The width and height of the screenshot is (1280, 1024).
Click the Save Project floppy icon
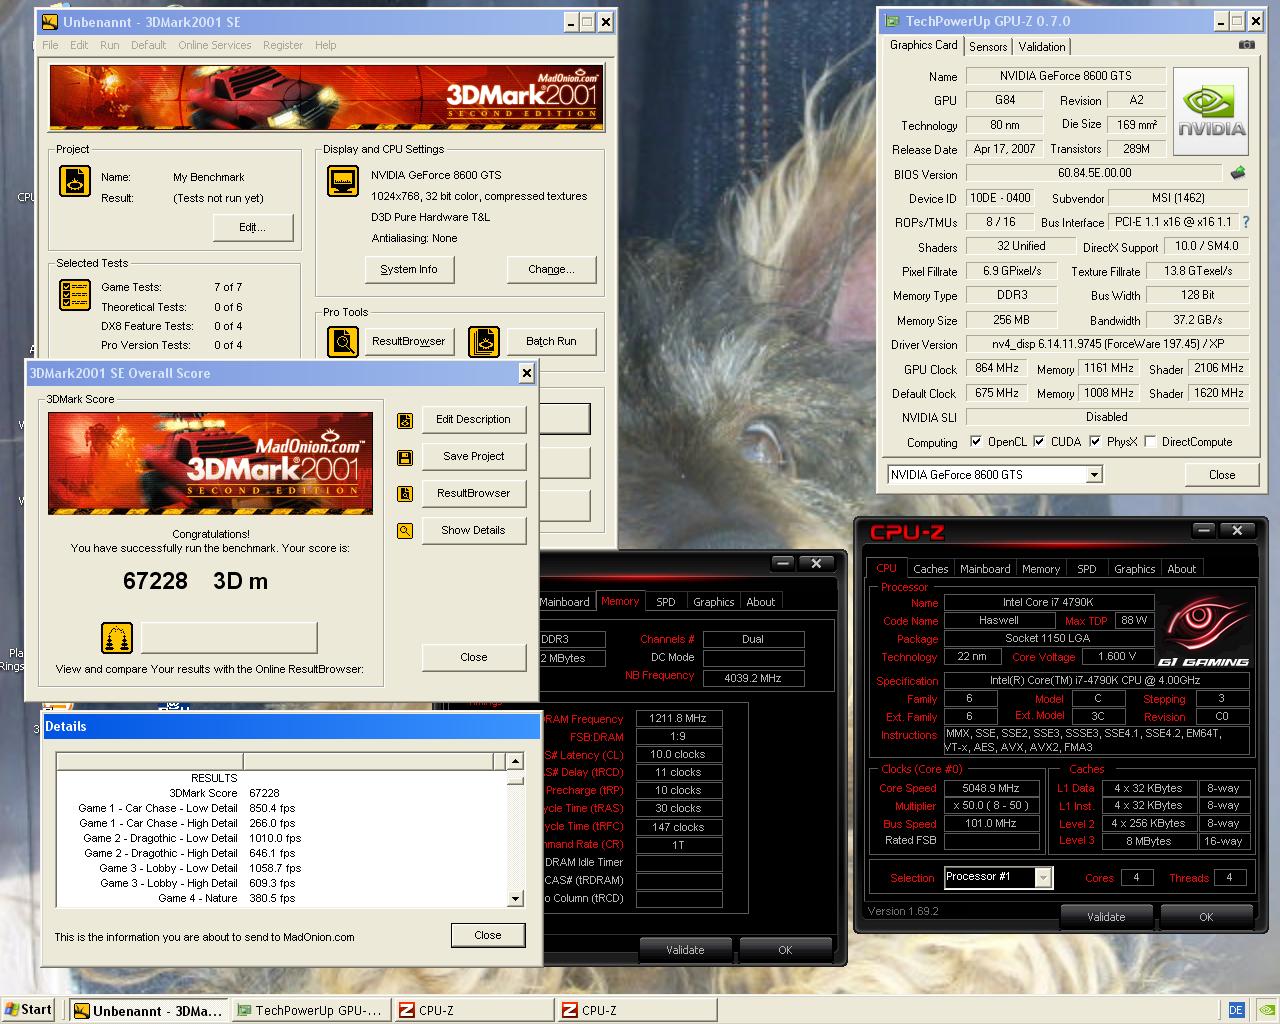[x=405, y=458]
